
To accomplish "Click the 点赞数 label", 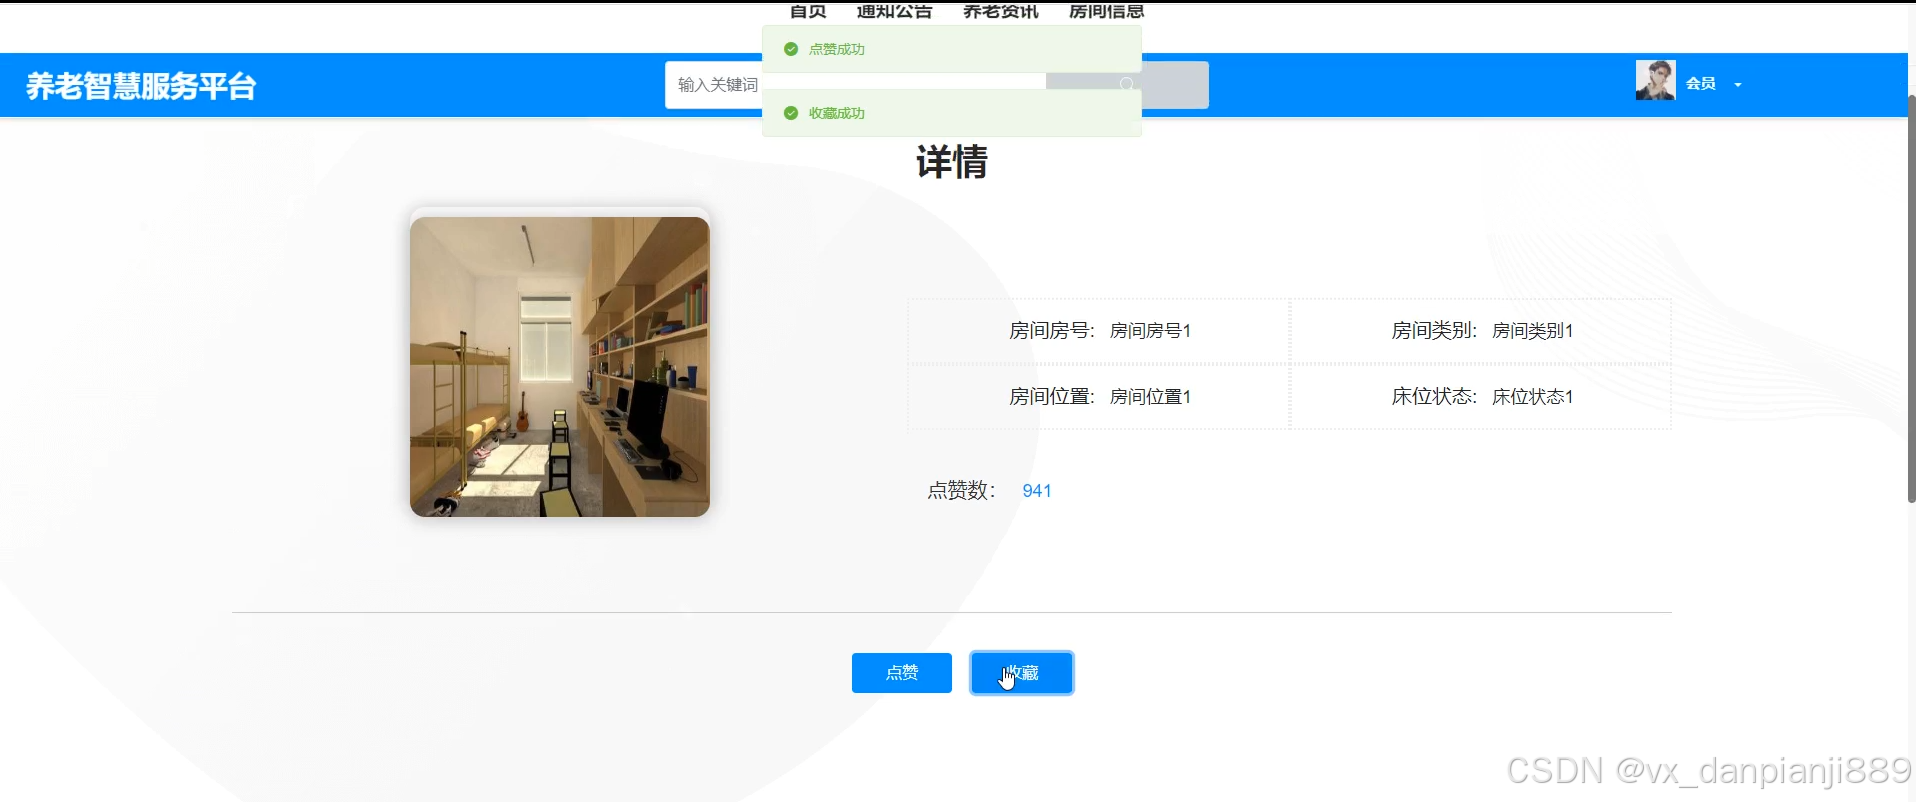I will [961, 491].
